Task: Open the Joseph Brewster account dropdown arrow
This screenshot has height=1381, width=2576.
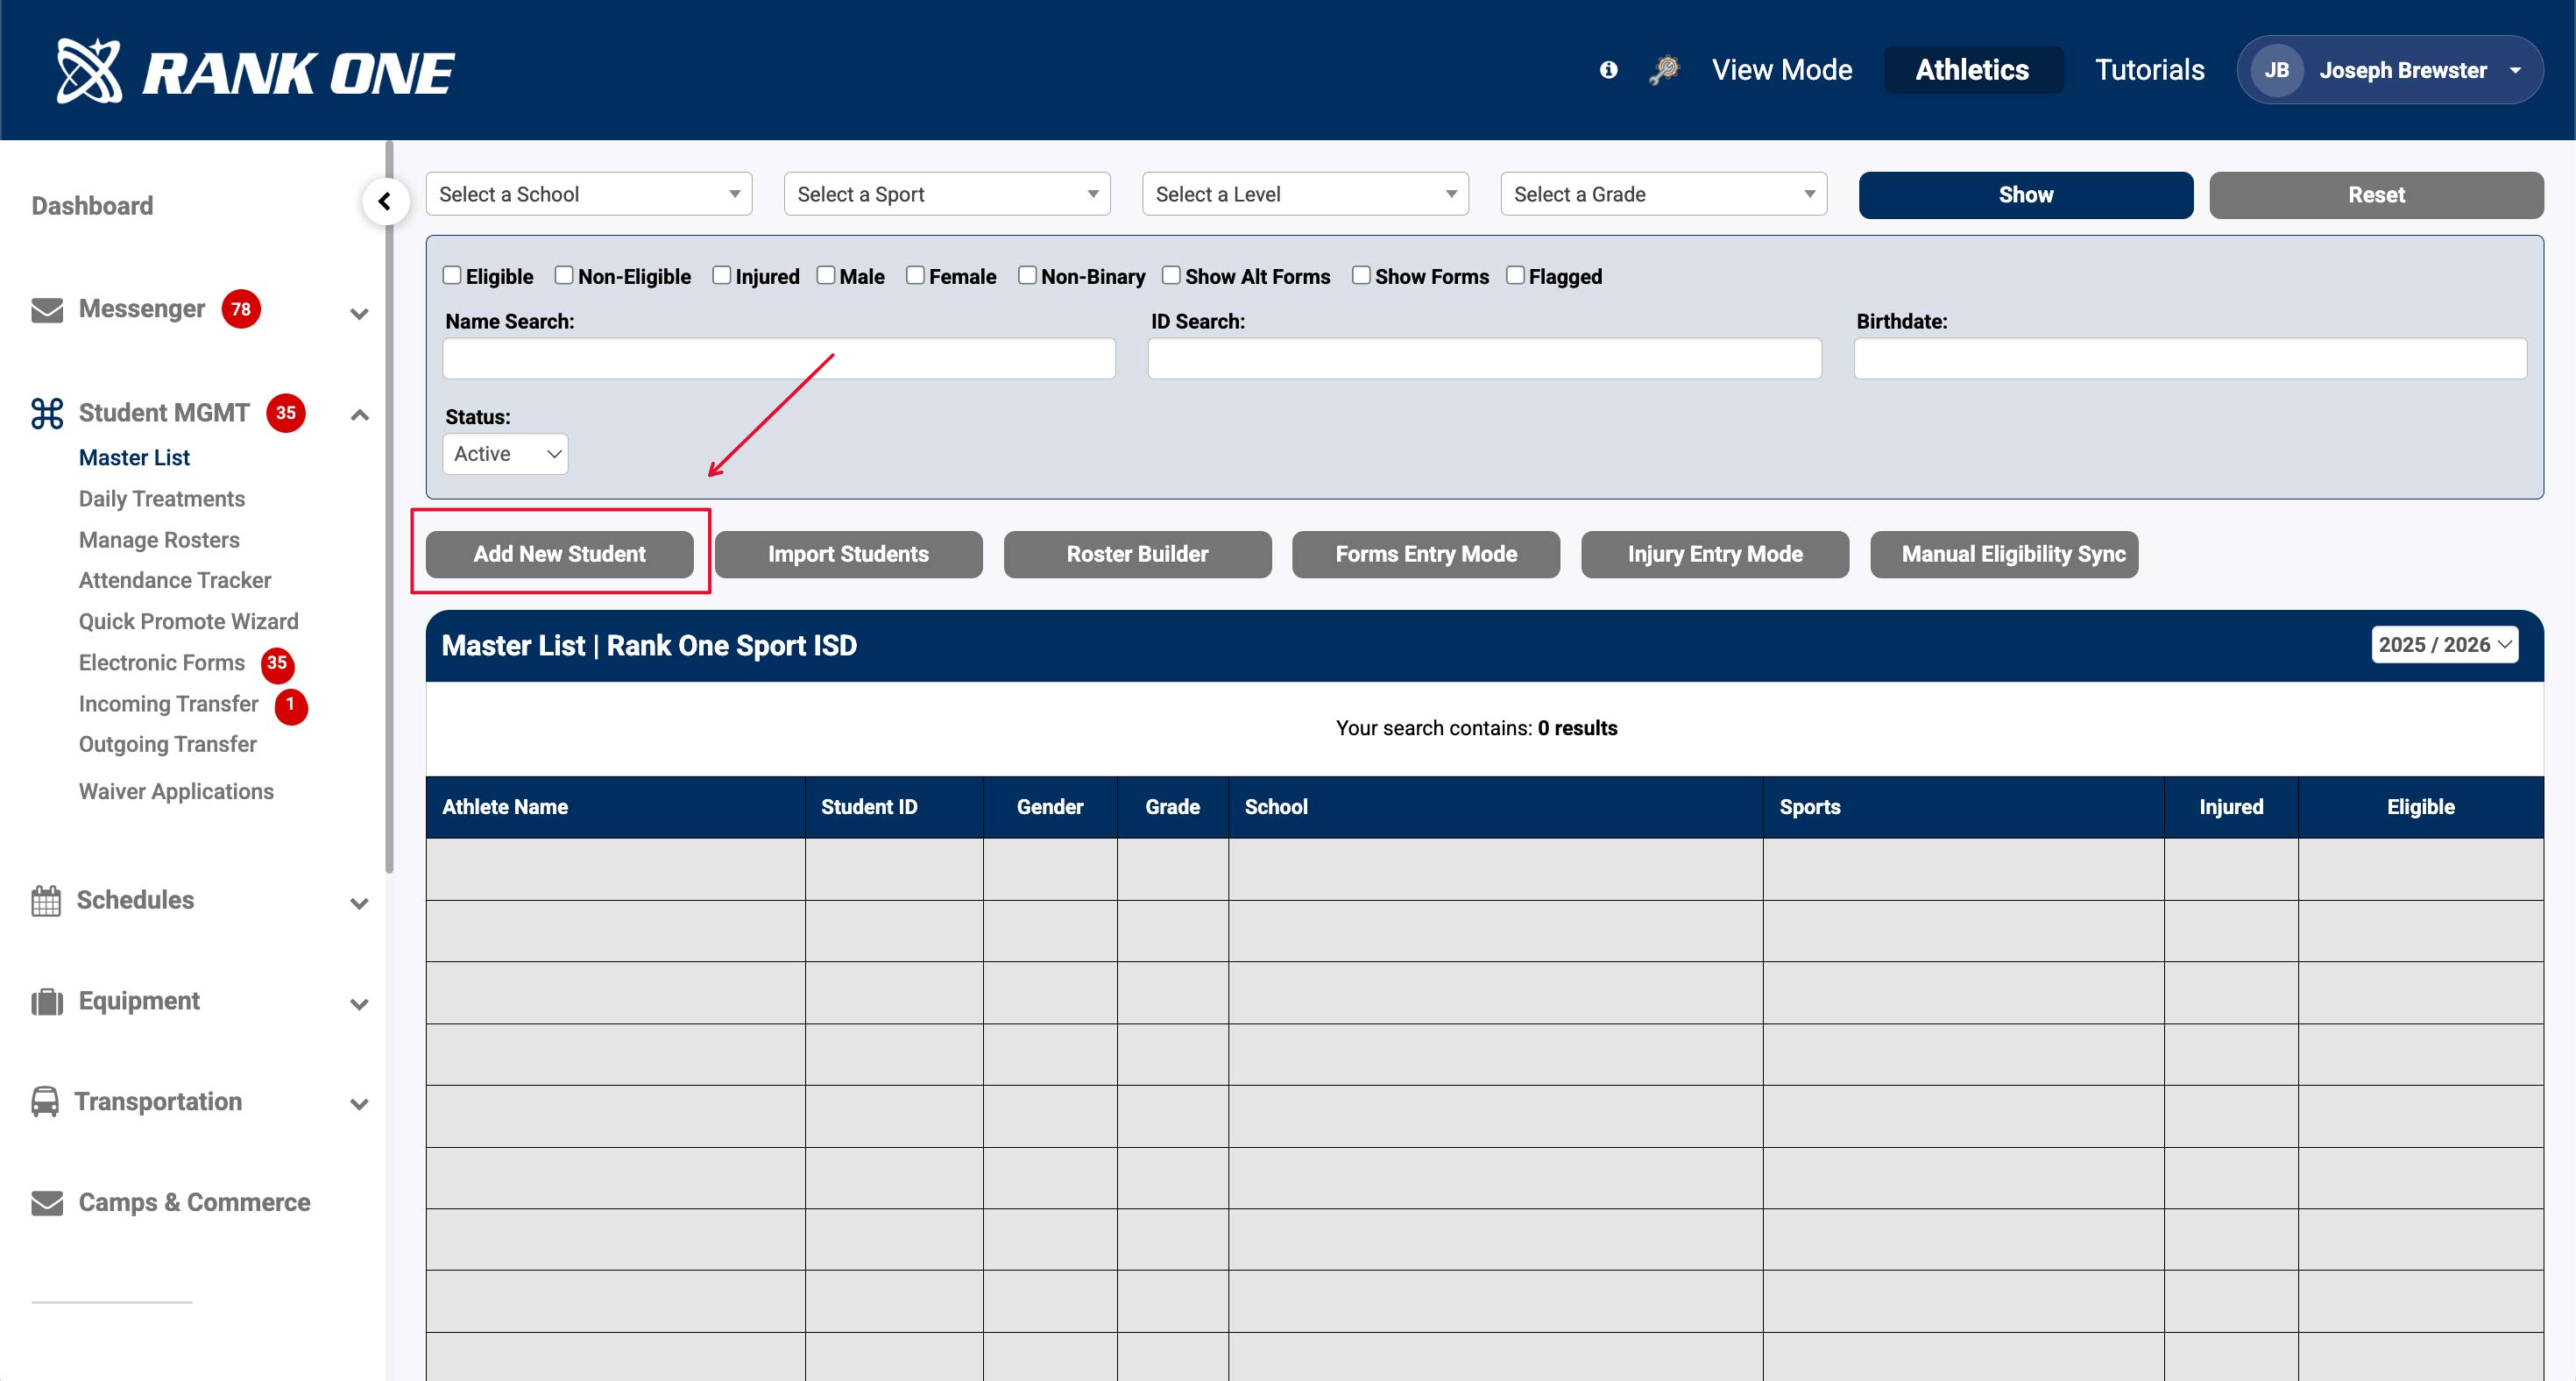Action: 2515,71
